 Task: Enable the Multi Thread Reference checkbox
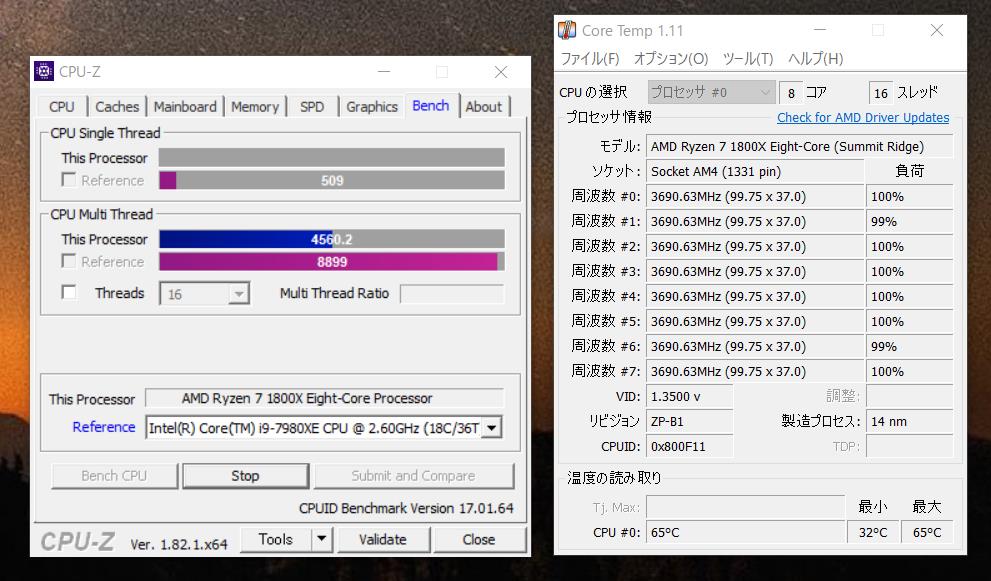click(x=68, y=261)
